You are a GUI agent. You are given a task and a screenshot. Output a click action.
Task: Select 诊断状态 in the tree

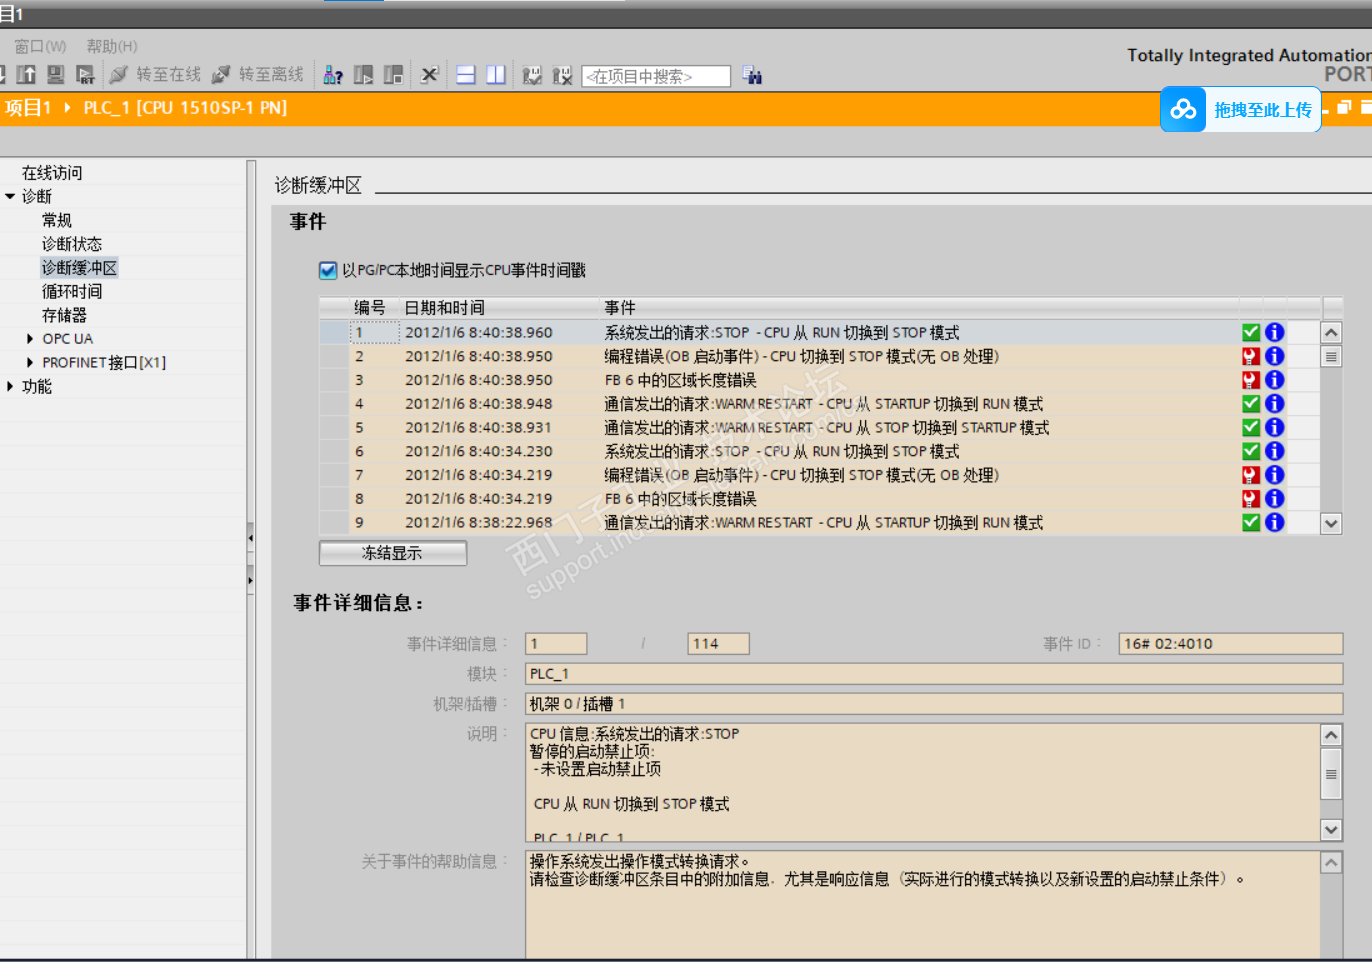[72, 244]
